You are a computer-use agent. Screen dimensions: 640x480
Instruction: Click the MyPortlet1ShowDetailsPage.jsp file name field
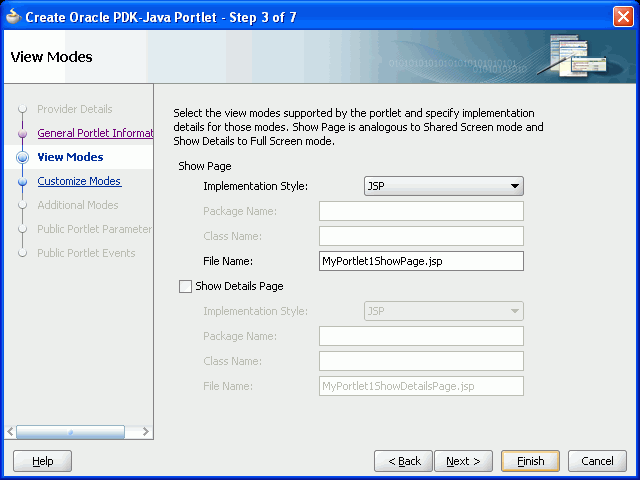421,386
